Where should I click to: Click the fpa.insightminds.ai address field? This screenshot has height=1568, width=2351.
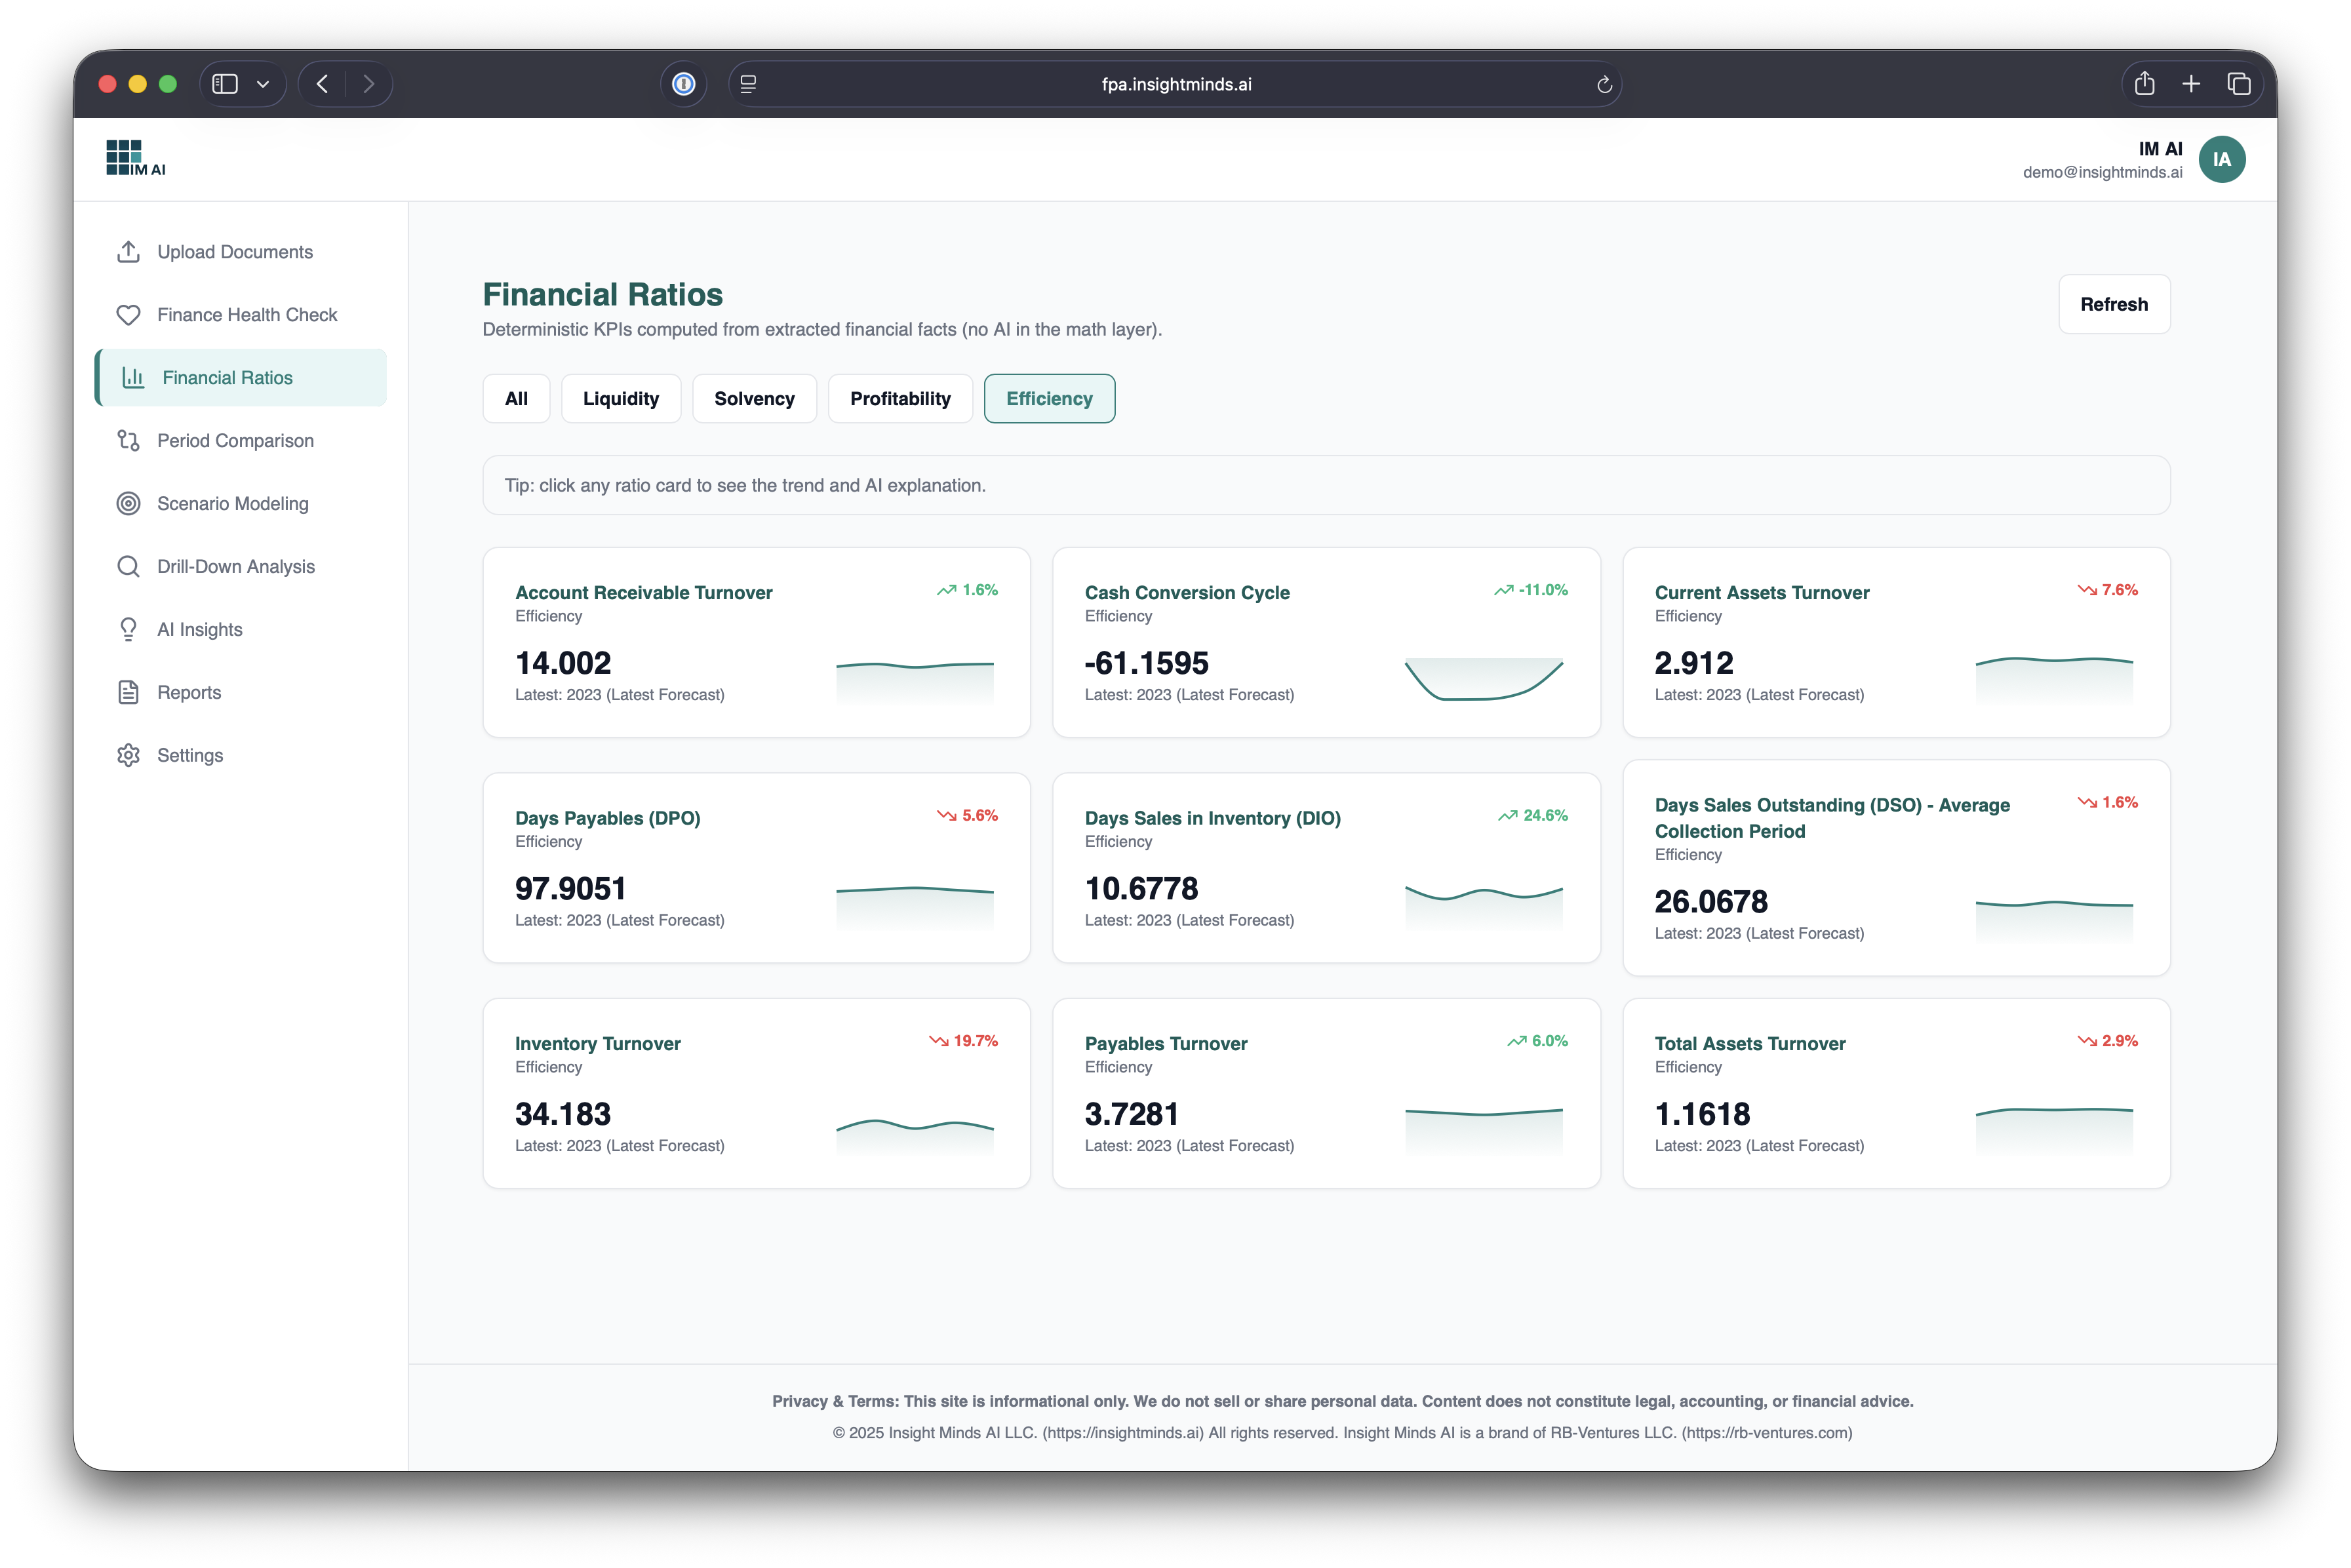[1176, 85]
